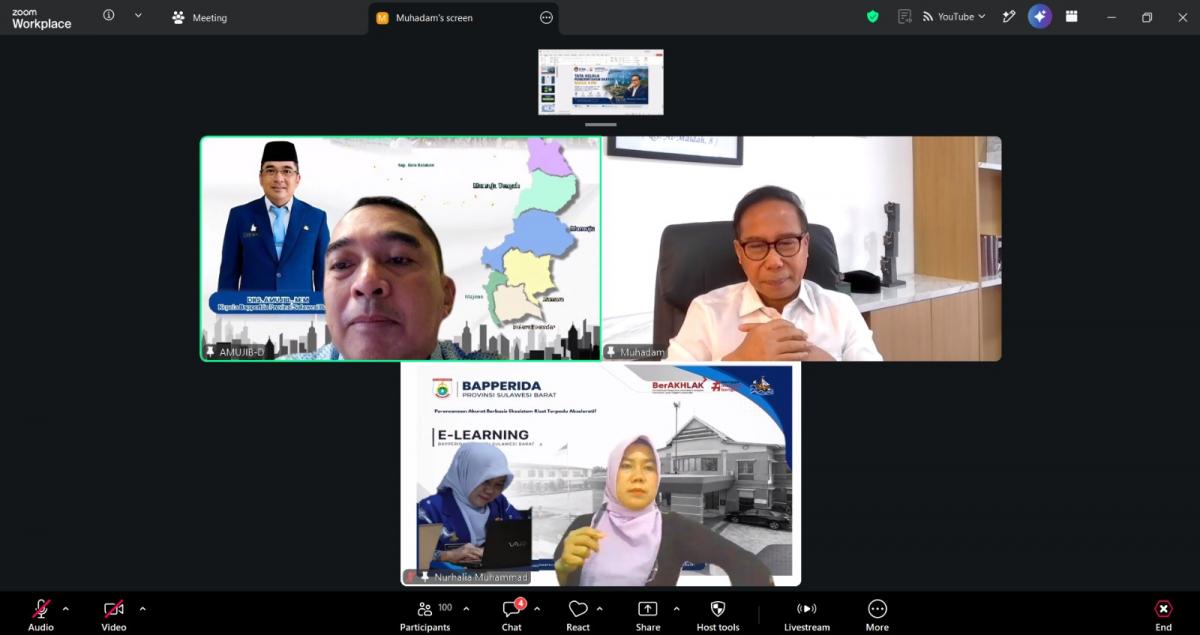Expand the React options caret

pyautogui.click(x=600, y=609)
